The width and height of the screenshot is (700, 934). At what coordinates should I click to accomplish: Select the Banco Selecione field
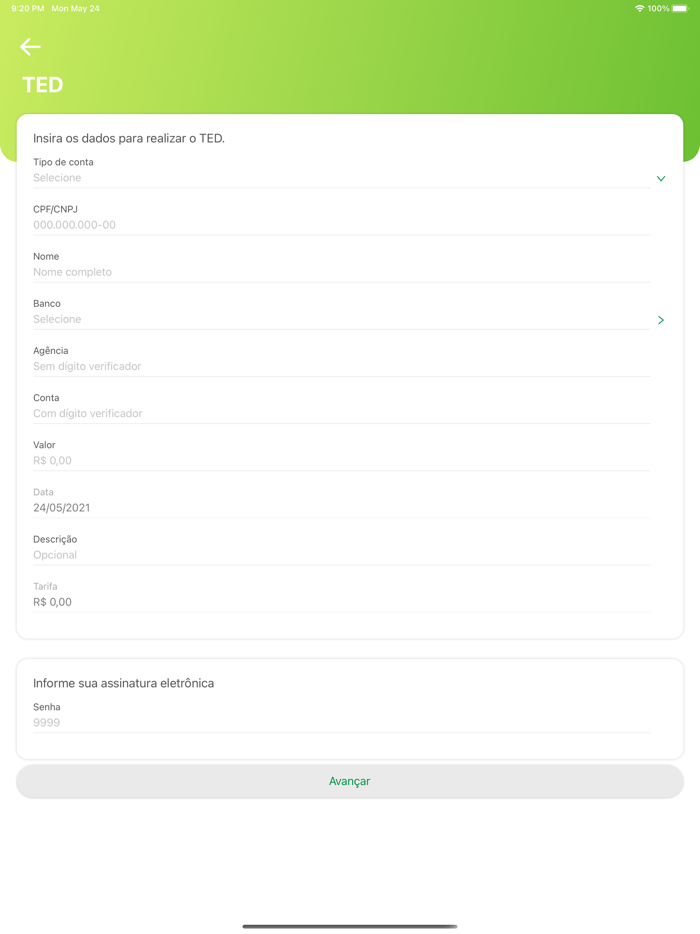pos(340,319)
